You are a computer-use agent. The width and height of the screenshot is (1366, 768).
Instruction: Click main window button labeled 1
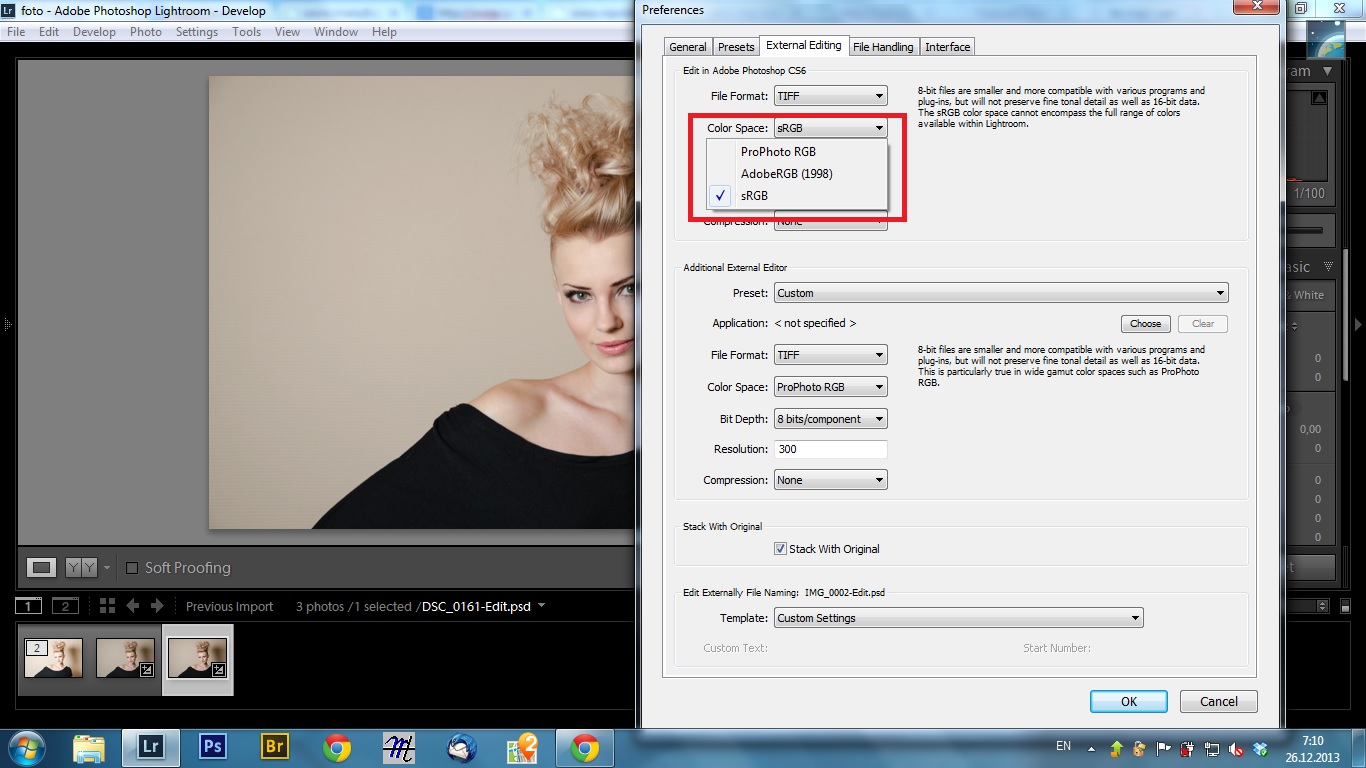[29, 606]
